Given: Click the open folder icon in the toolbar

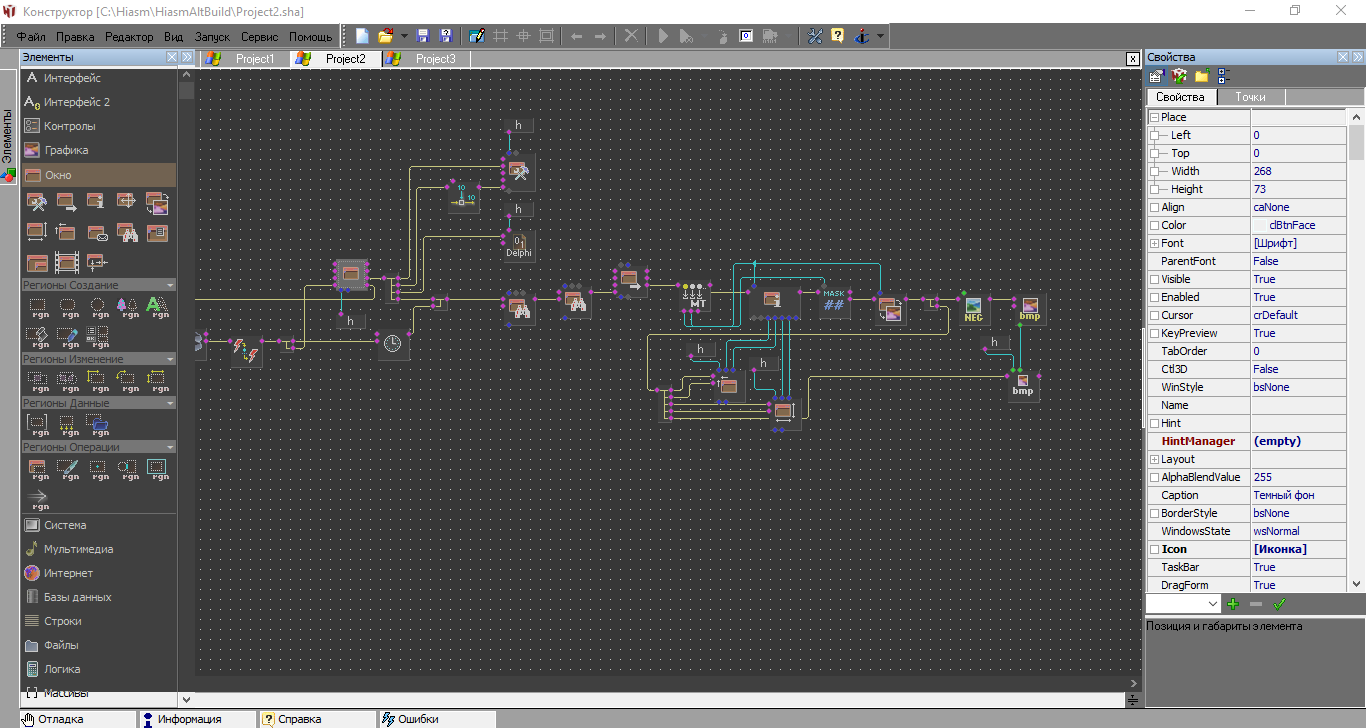Looking at the screenshot, I should click(386, 36).
